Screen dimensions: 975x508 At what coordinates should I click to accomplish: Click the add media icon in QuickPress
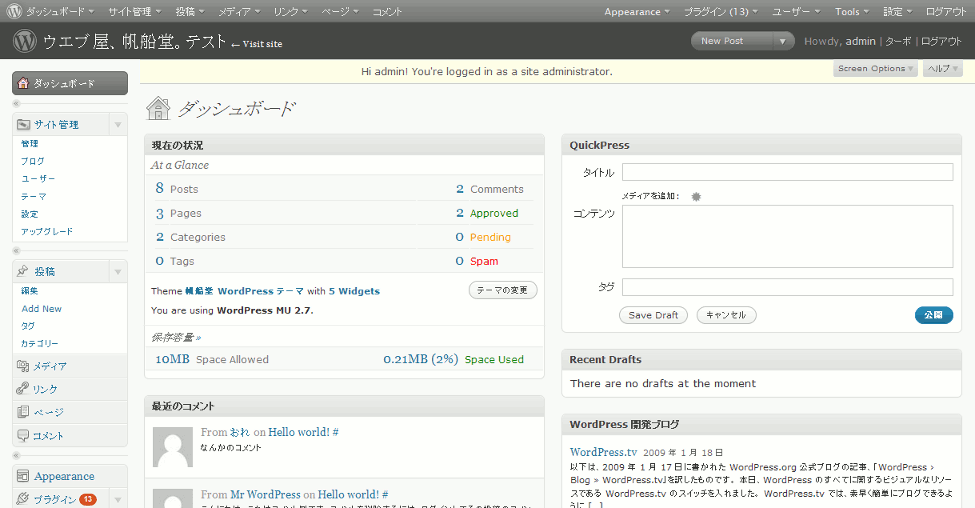(696, 196)
